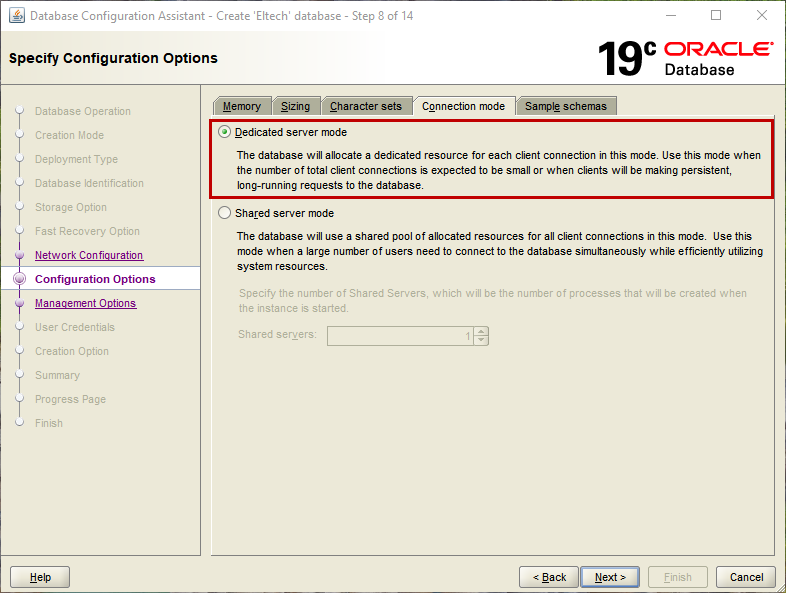The height and width of the screenshot is (593, 786).
Task: Click the disabled Finish button
Action: click(678, 577)
